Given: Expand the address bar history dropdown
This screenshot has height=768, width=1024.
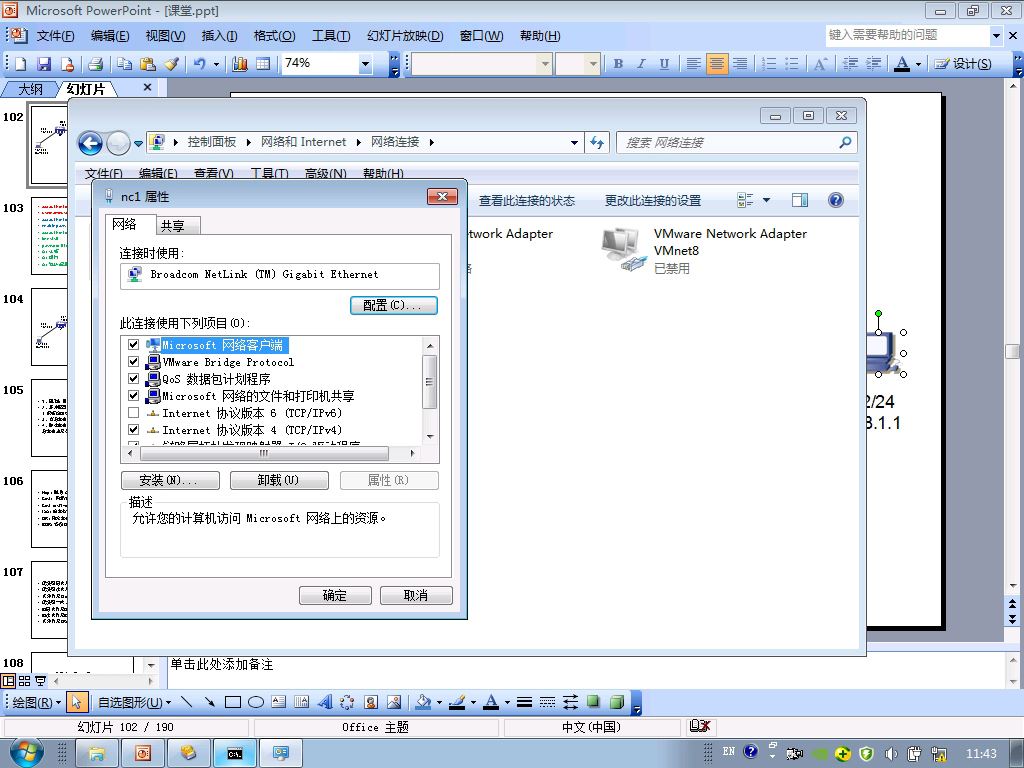Looking at the screenshot, I should pos(574,142).
